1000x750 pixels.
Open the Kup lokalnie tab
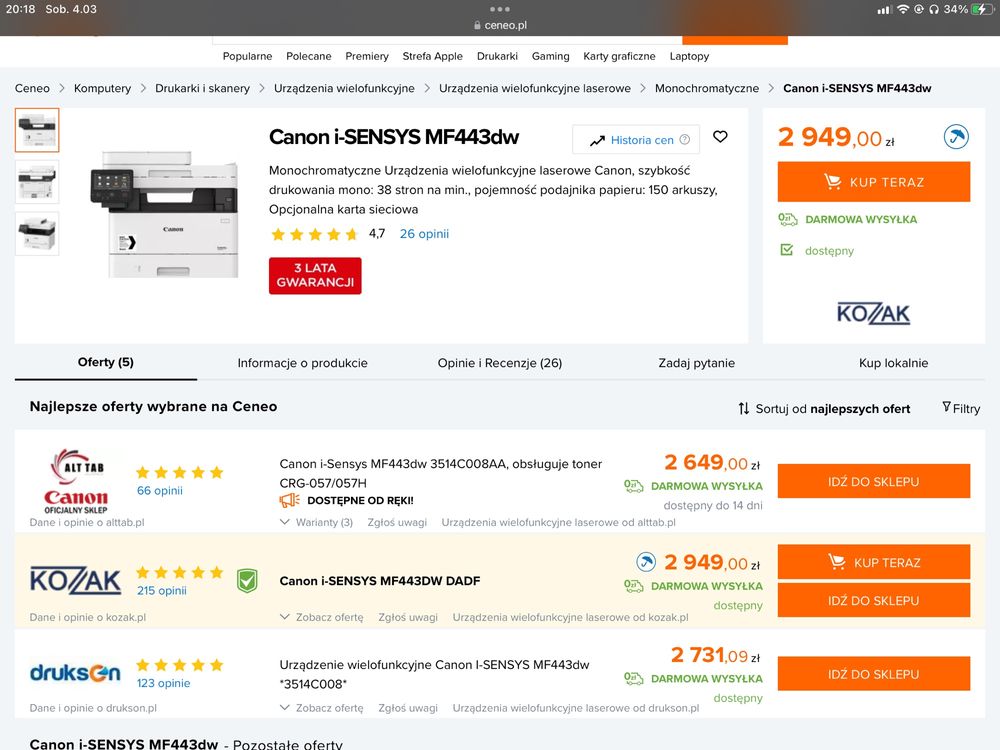point(893,363)
